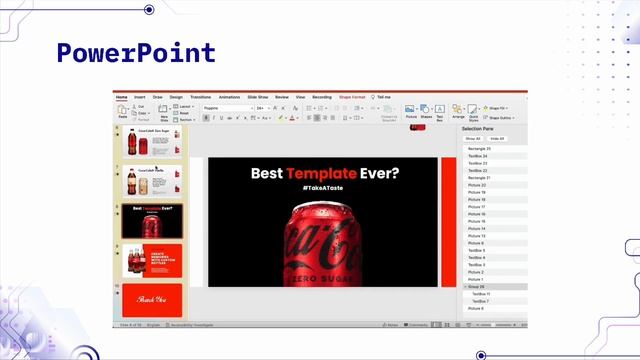Open the Section dropdown

pos(184,120)
